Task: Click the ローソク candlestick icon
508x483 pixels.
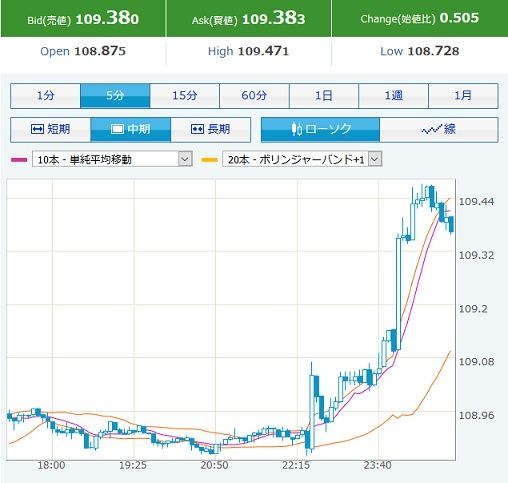Action: (x=297, y=129)
